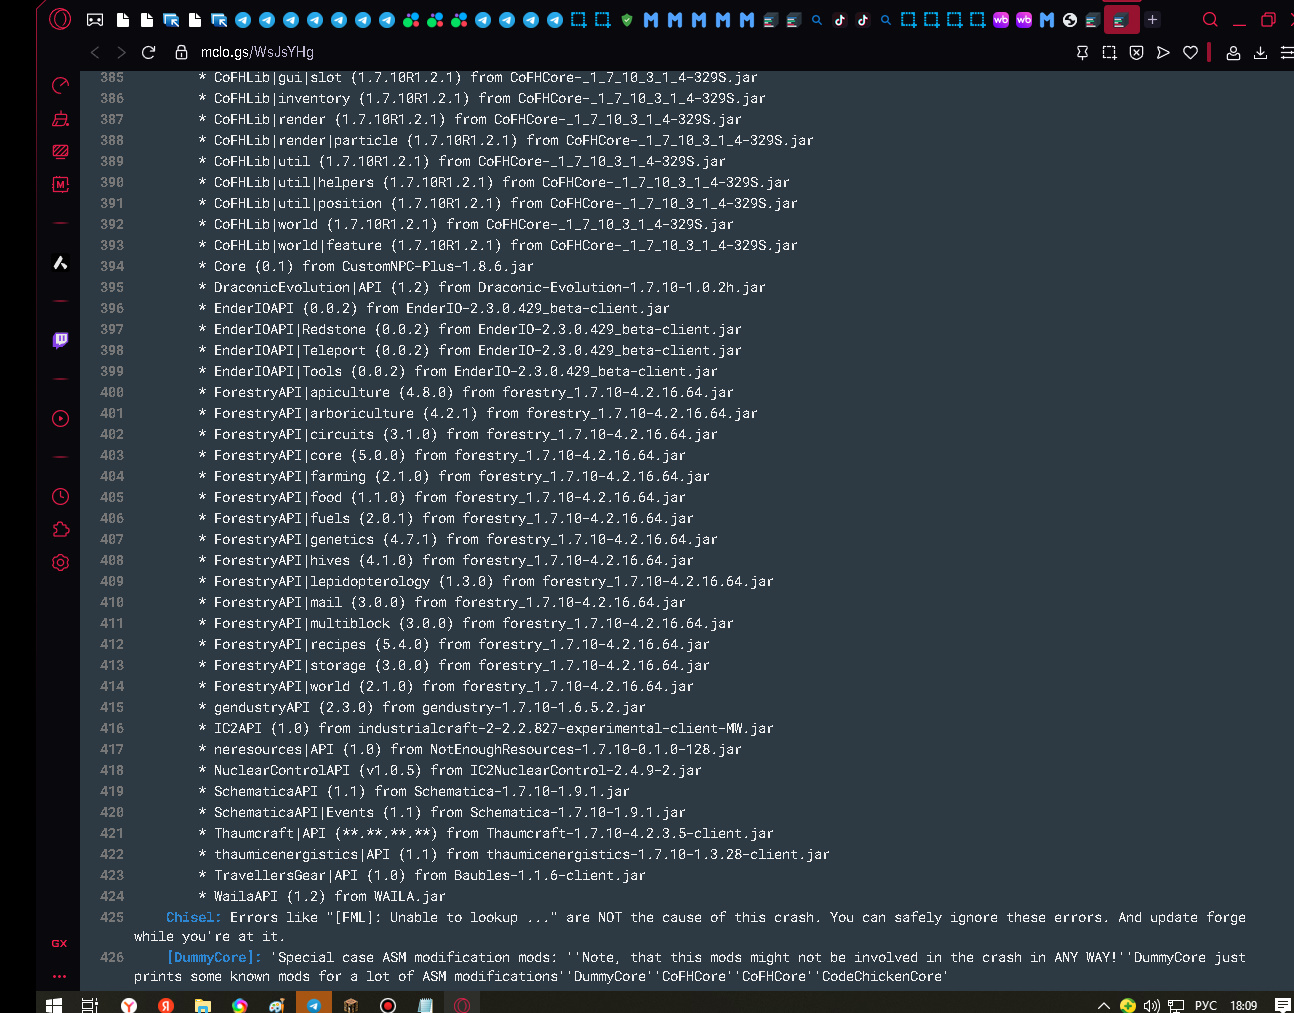Open the profile account icon
The width and height of the screenshot is (1294, 1013).
pos(1233,52)
